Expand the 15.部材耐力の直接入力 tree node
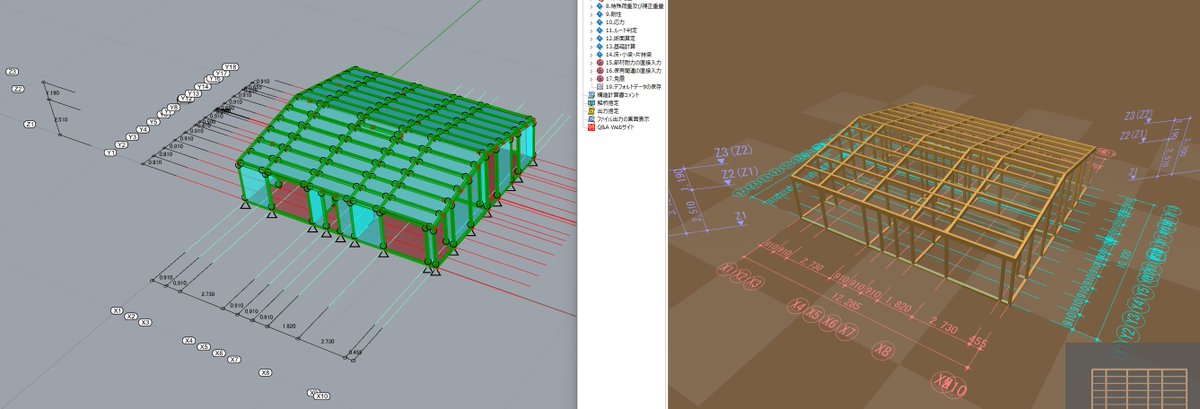1200x409 pixels. click(591, 63)
